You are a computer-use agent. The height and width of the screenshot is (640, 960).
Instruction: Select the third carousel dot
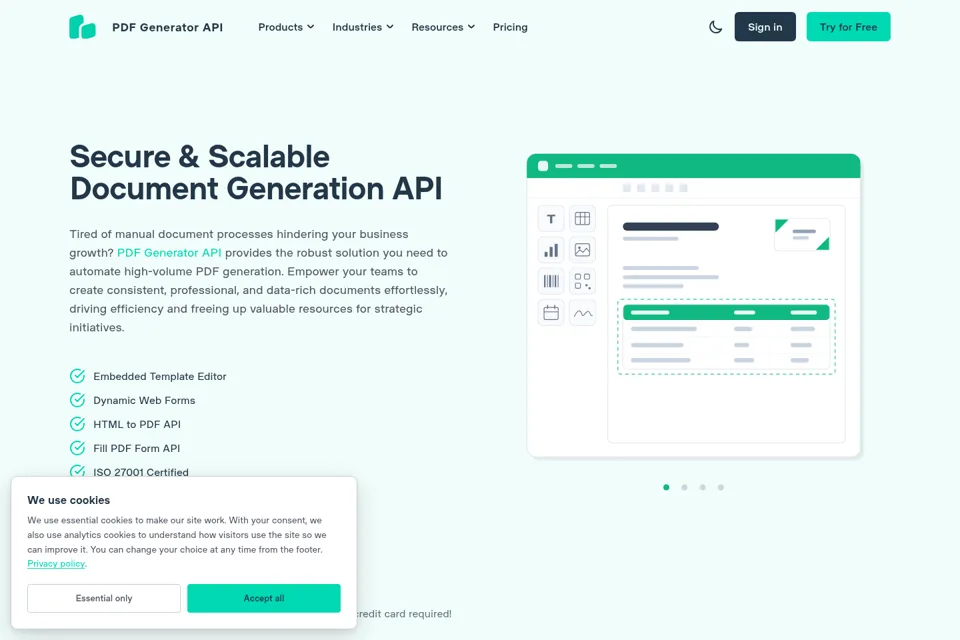point(702,488)
